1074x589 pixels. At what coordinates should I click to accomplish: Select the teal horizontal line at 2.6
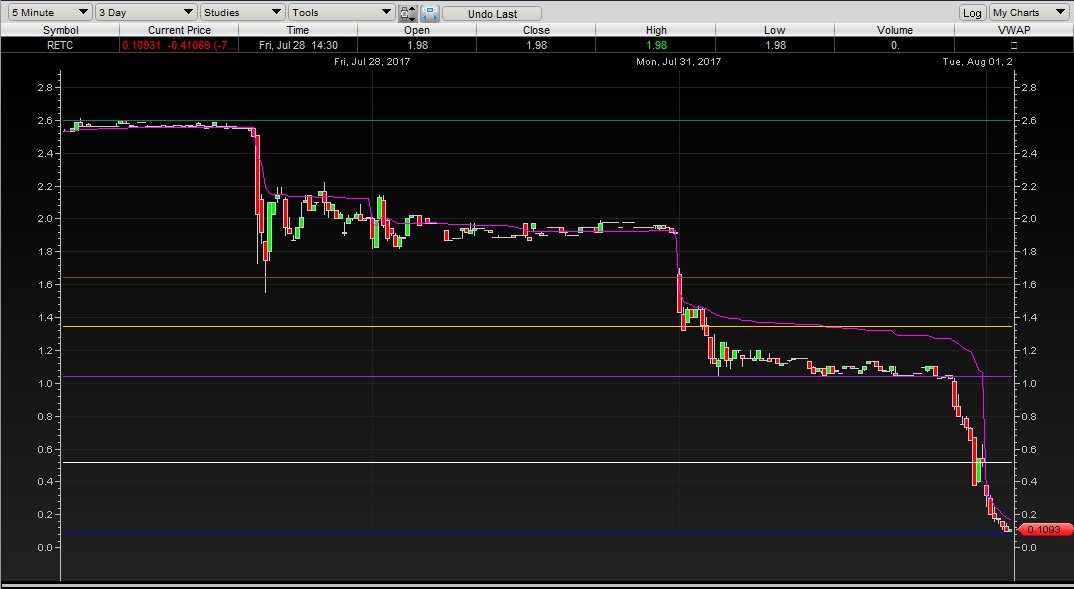click(538, 121)
